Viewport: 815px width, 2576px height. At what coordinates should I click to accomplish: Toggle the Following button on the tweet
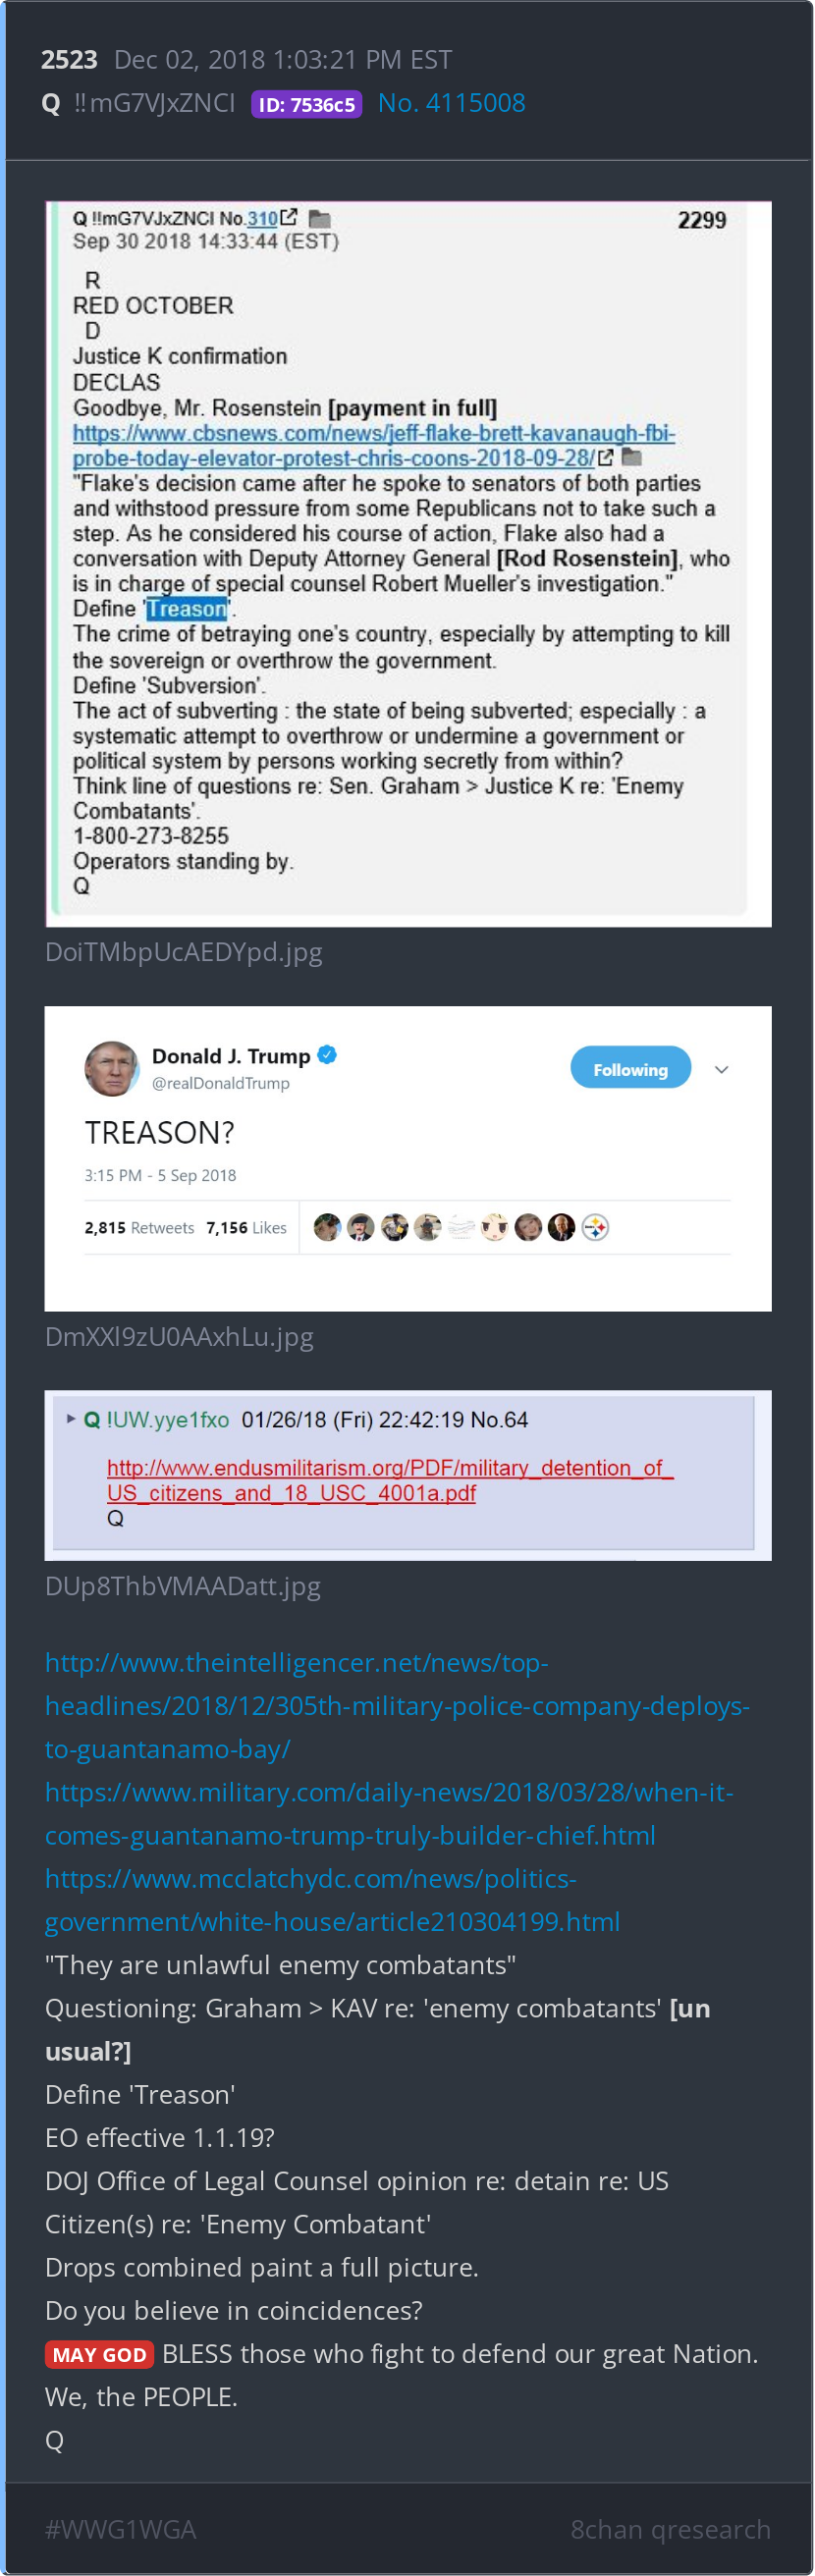[x=630, y=1069]
